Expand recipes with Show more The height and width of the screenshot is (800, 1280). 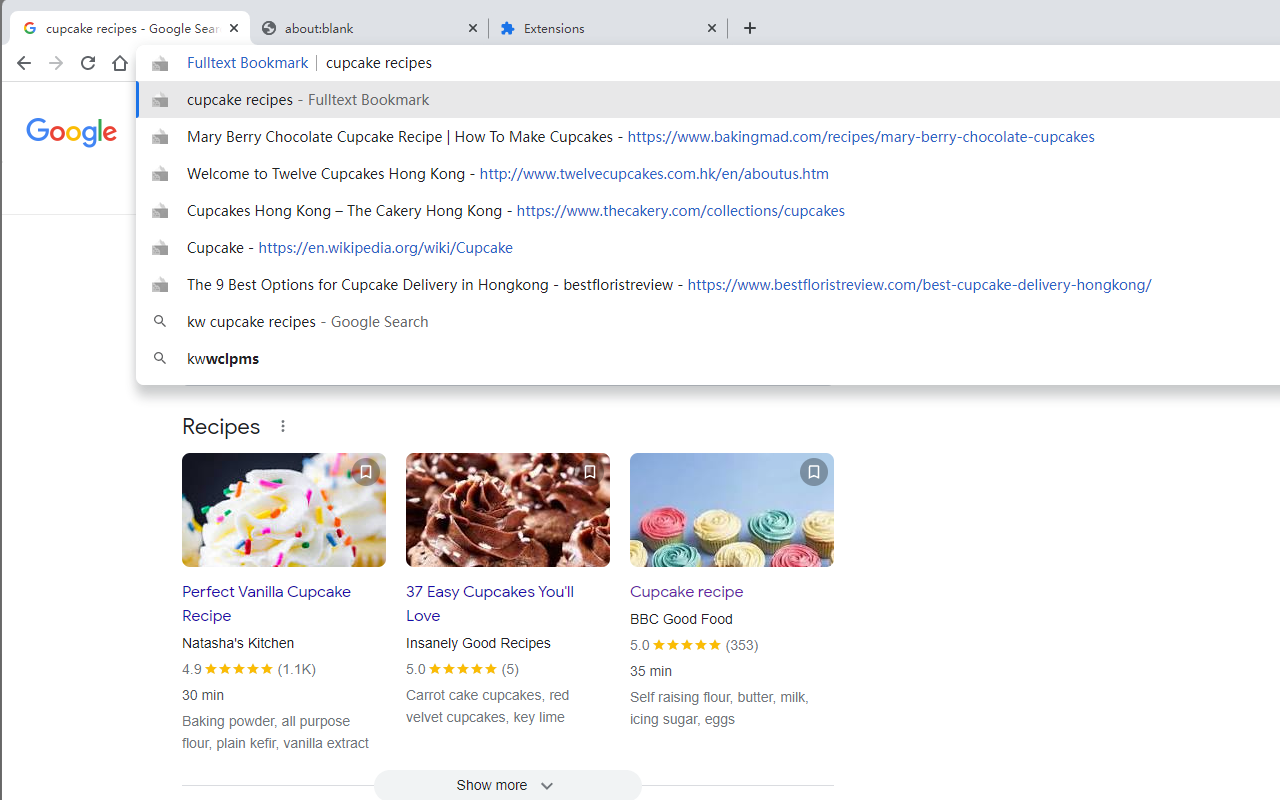507,785
